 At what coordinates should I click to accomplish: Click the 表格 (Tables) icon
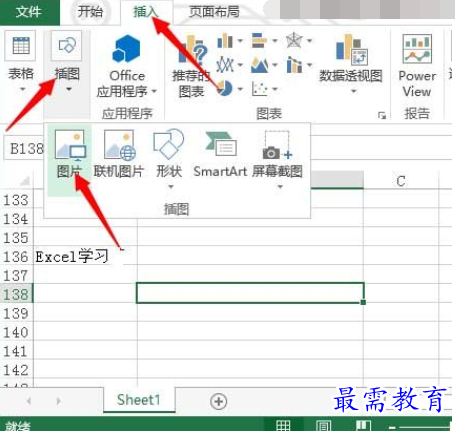(x=21, y=46)
